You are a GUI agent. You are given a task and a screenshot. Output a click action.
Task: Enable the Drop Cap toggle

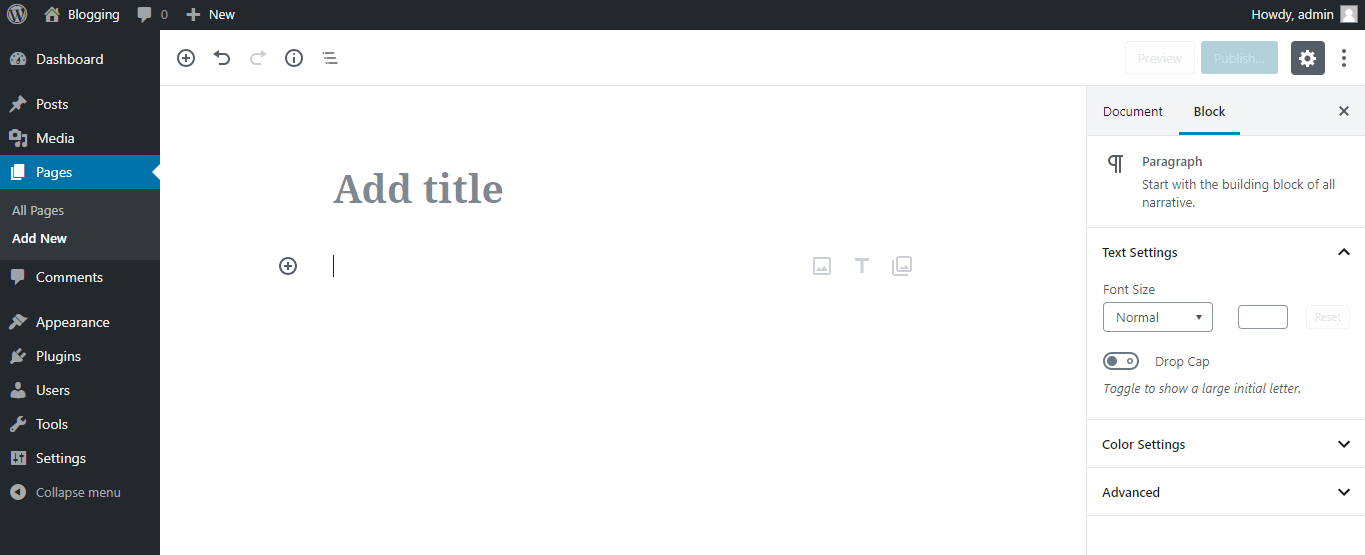pyautogui.click(x=1121, y=361)
